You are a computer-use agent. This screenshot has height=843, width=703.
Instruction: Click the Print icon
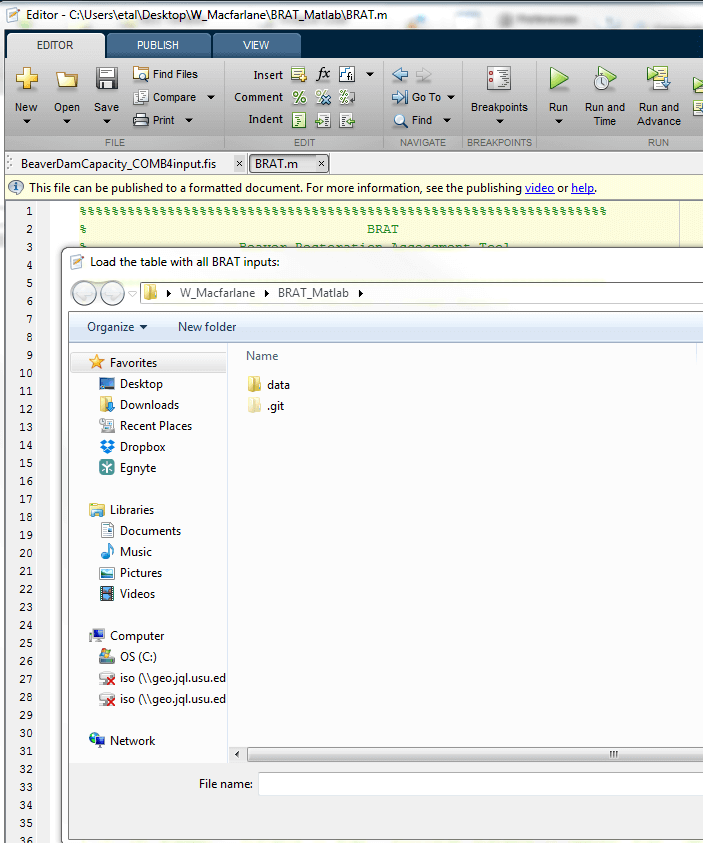(140, 119)
